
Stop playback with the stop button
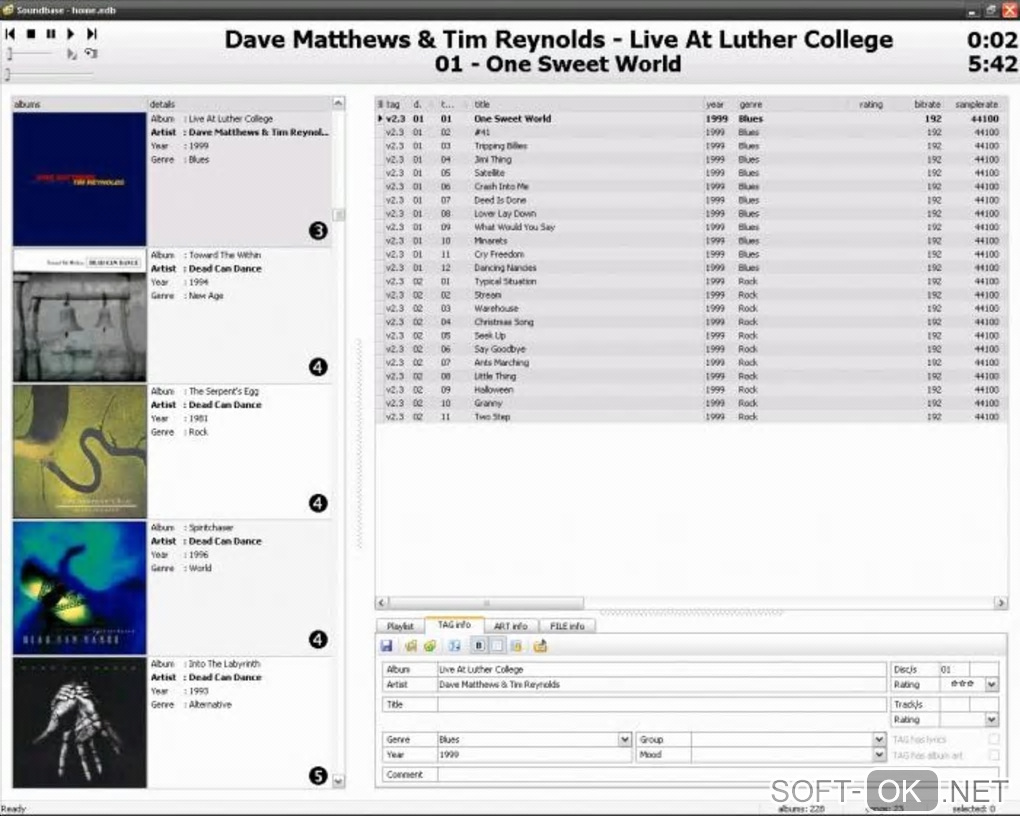pyautogui.click(x=31, y=33)
